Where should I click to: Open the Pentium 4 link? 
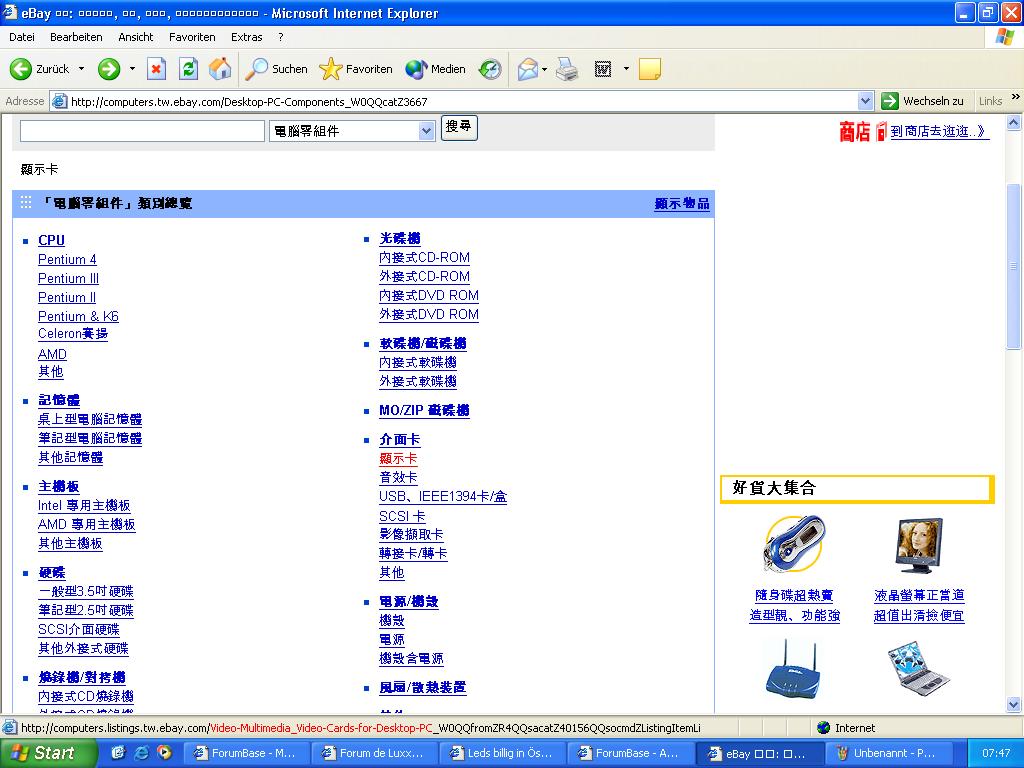tap(67, 259)
